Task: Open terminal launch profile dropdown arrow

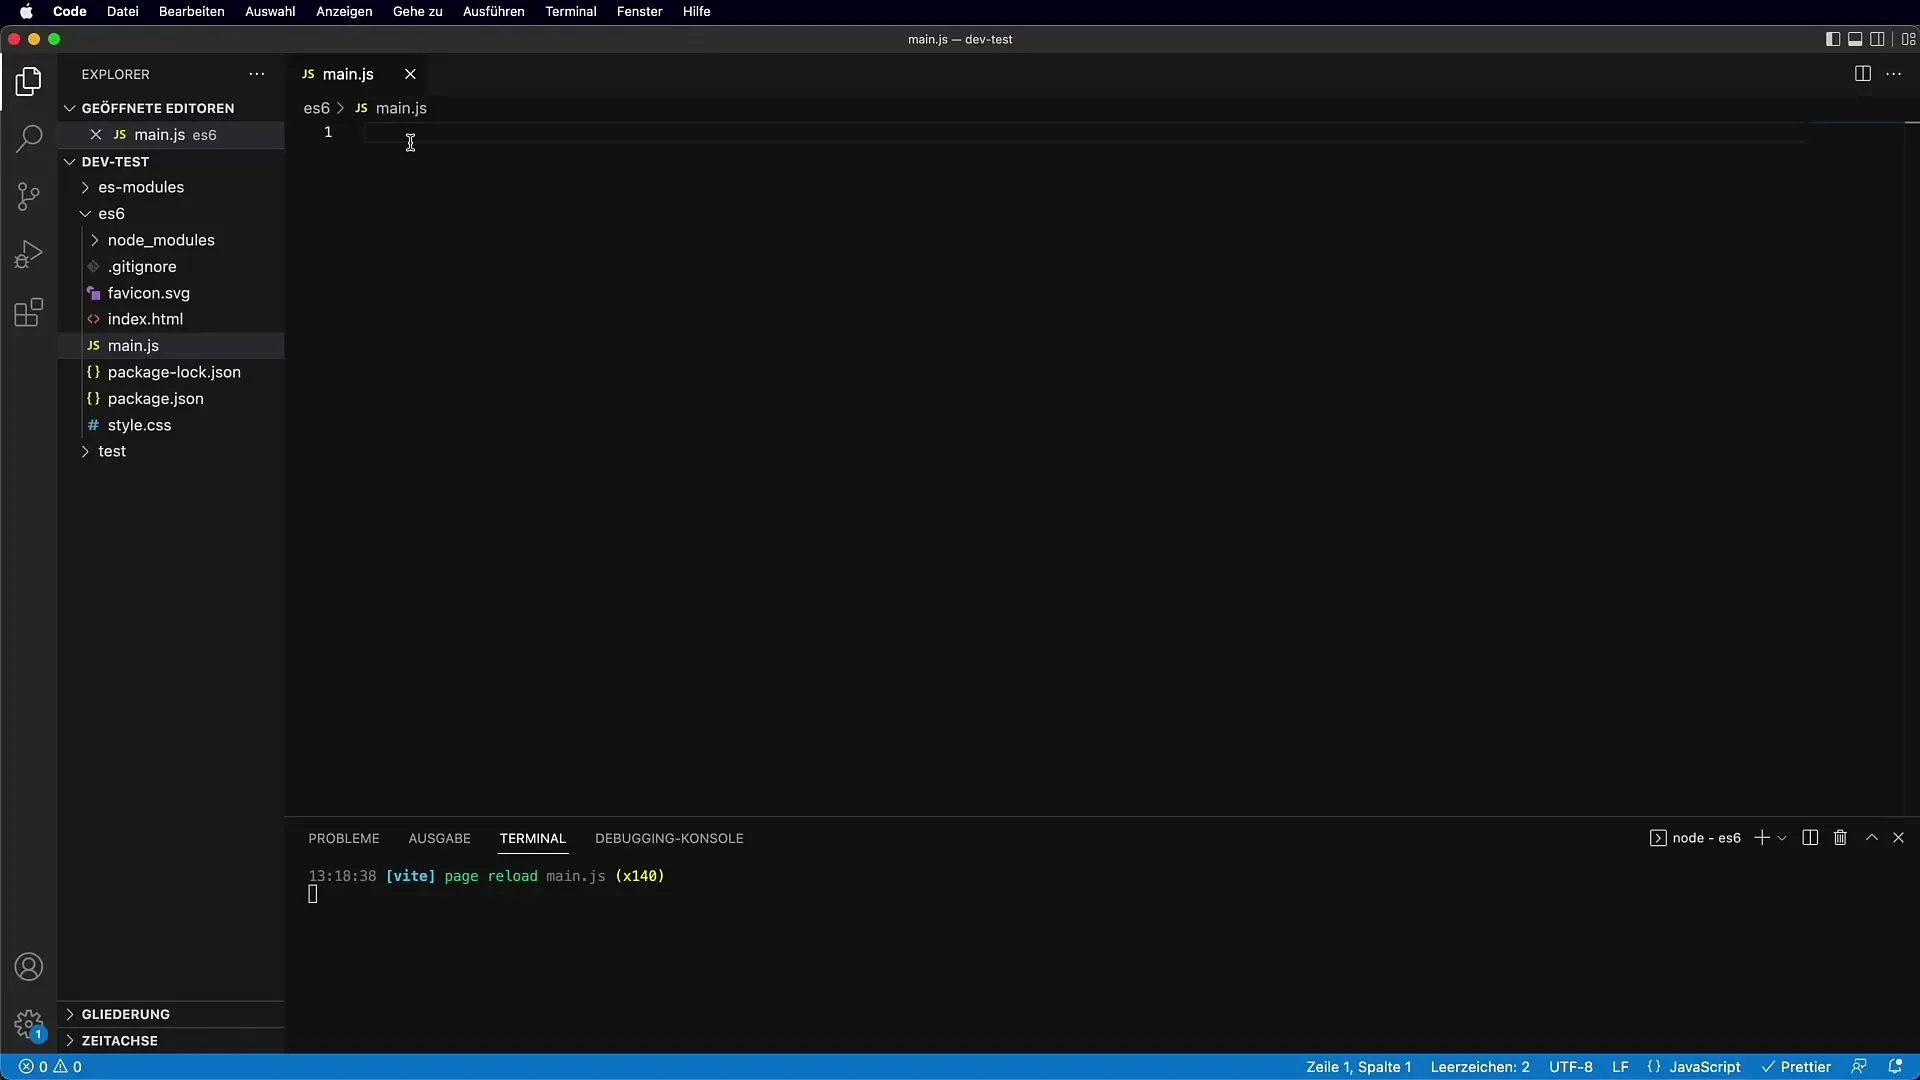Action: (x=1782, y=838)
